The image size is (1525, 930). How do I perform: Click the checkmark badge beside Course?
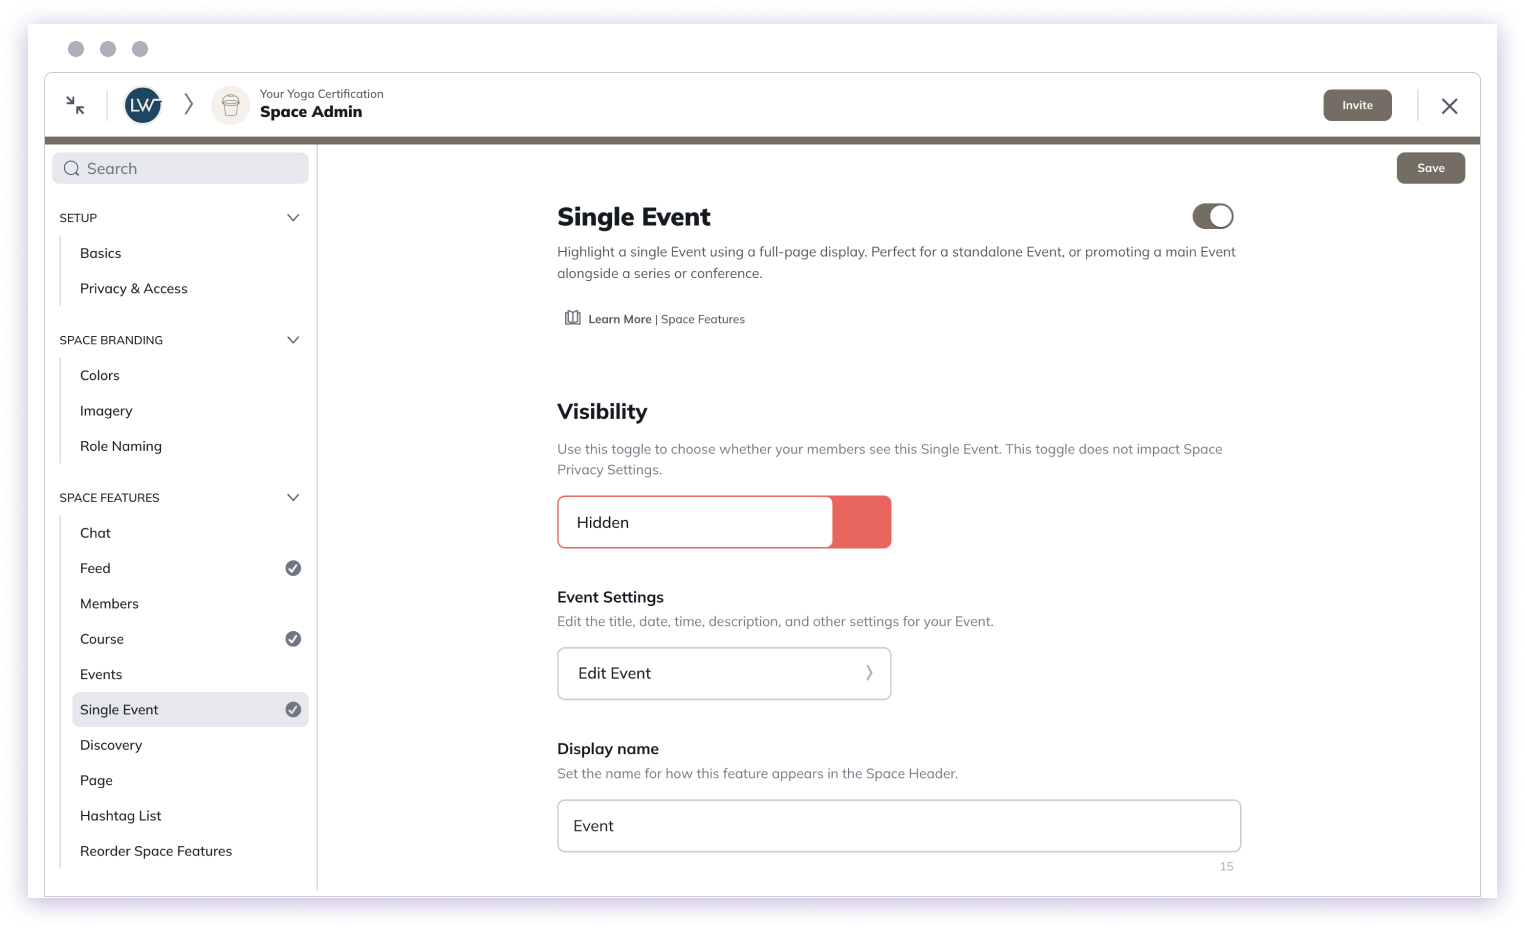[293, 638]
